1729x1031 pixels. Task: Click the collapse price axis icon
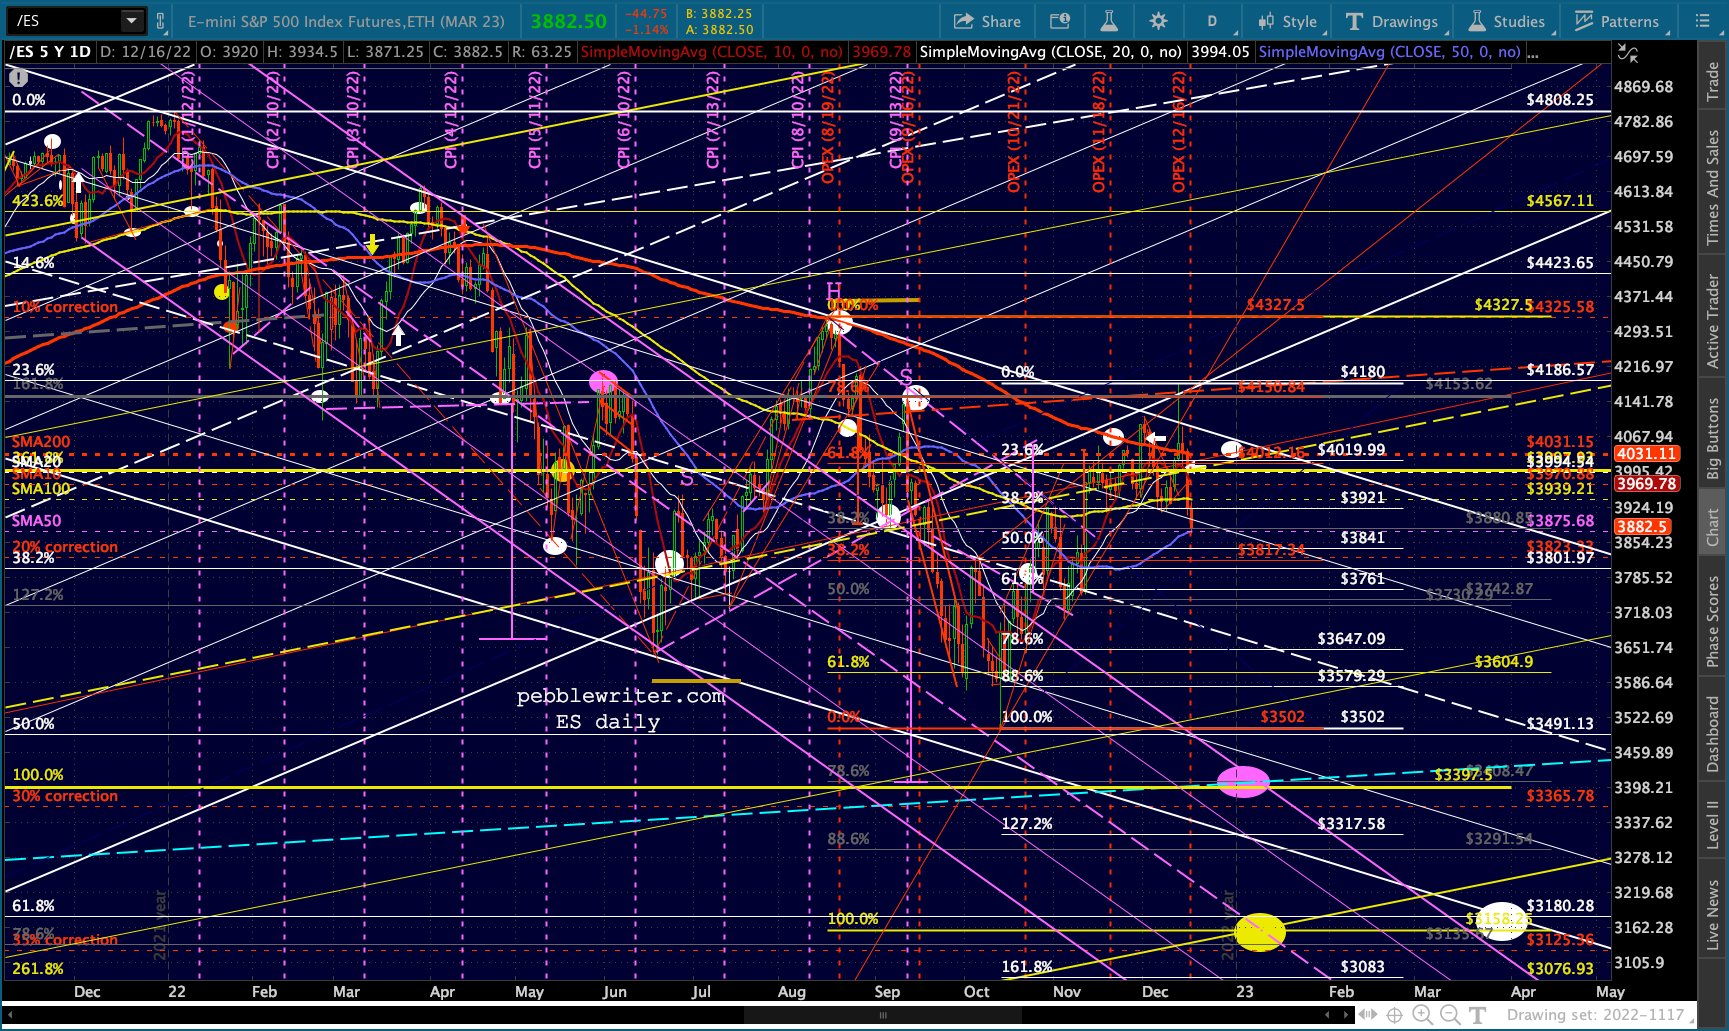coord(1628,53)
